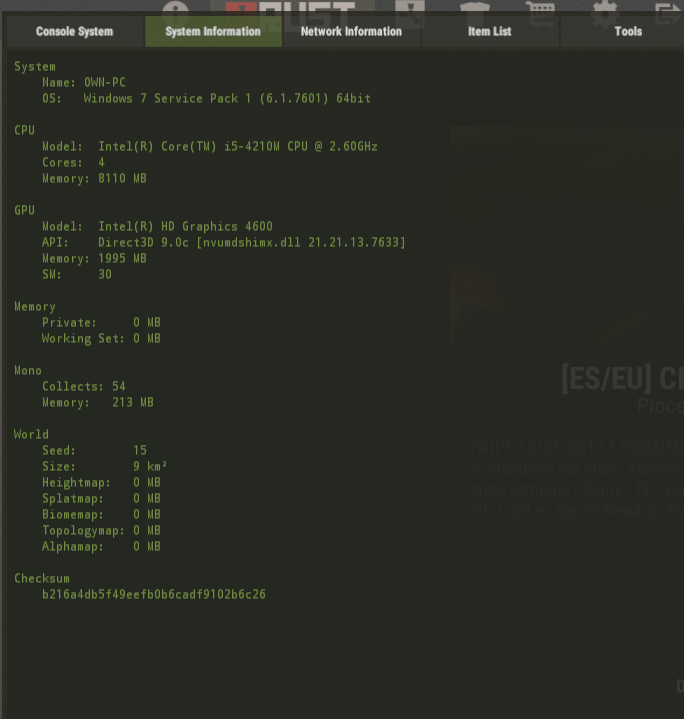Click the Collects: 54 line
Image resolution: width=684 pixels, height=719 pixels.
click(x=84, y=387)
